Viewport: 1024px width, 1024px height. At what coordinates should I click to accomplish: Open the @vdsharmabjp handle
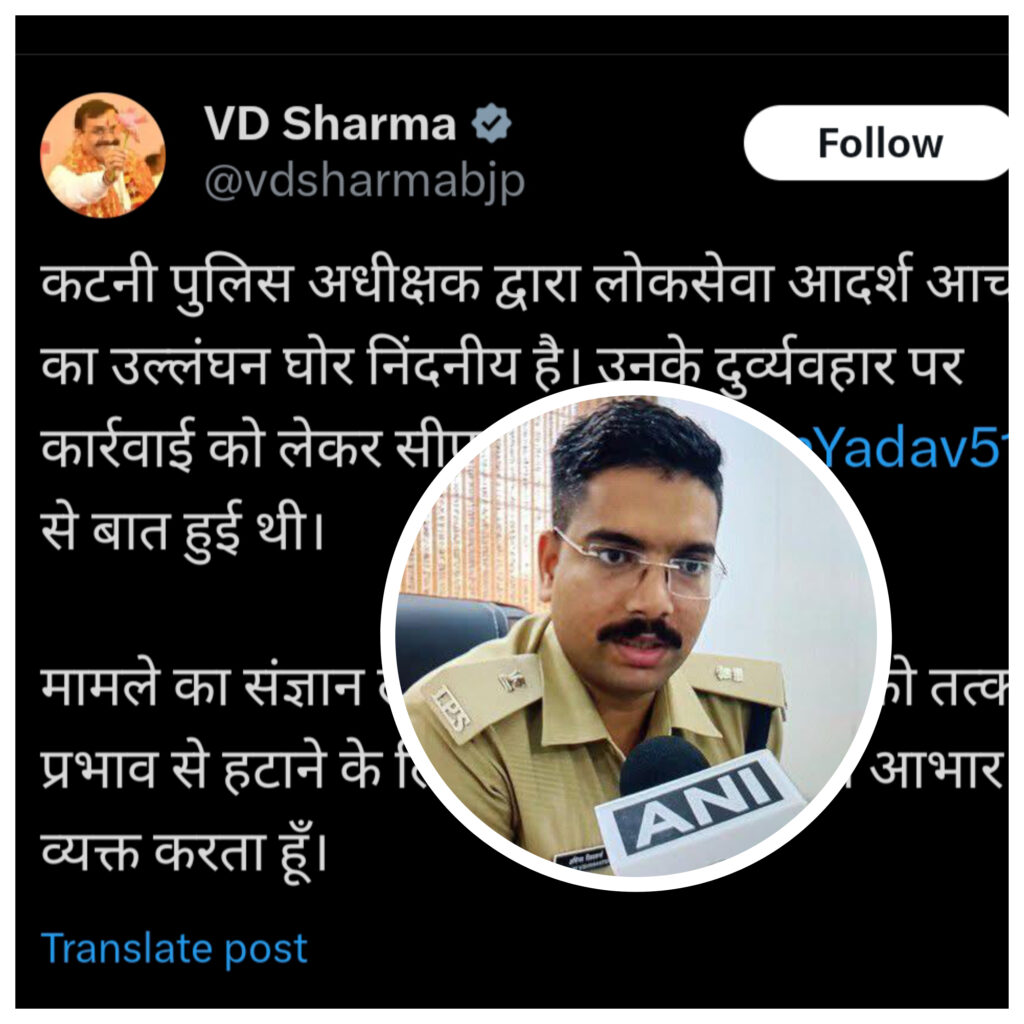pyautogui.click(x=364, y=183)
